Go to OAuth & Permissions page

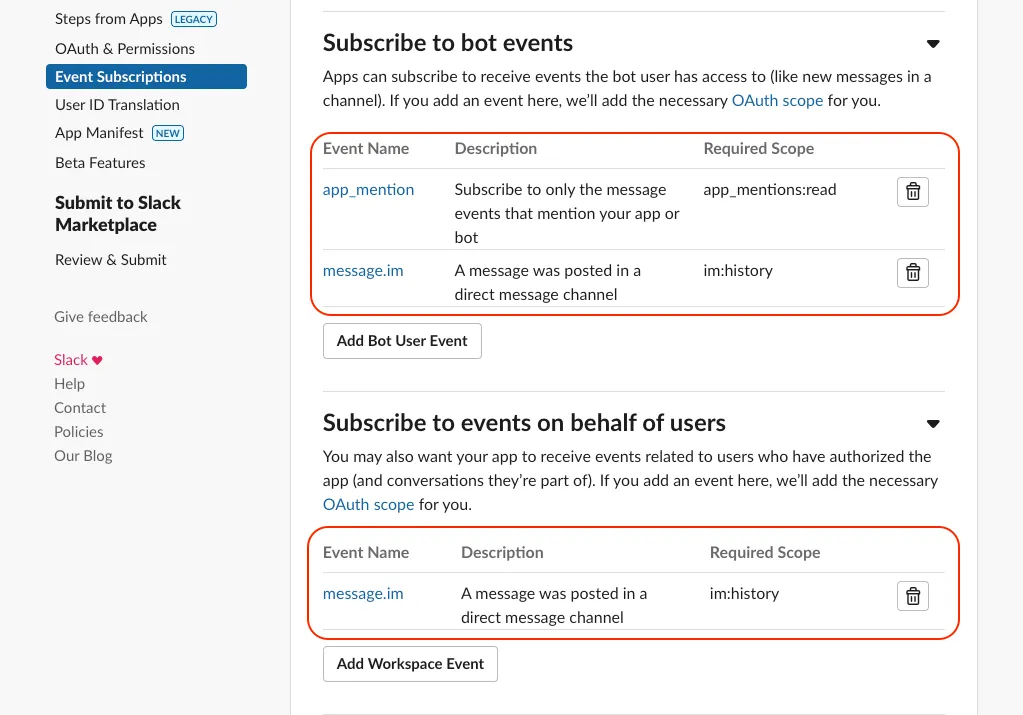(x=125, y=49)
